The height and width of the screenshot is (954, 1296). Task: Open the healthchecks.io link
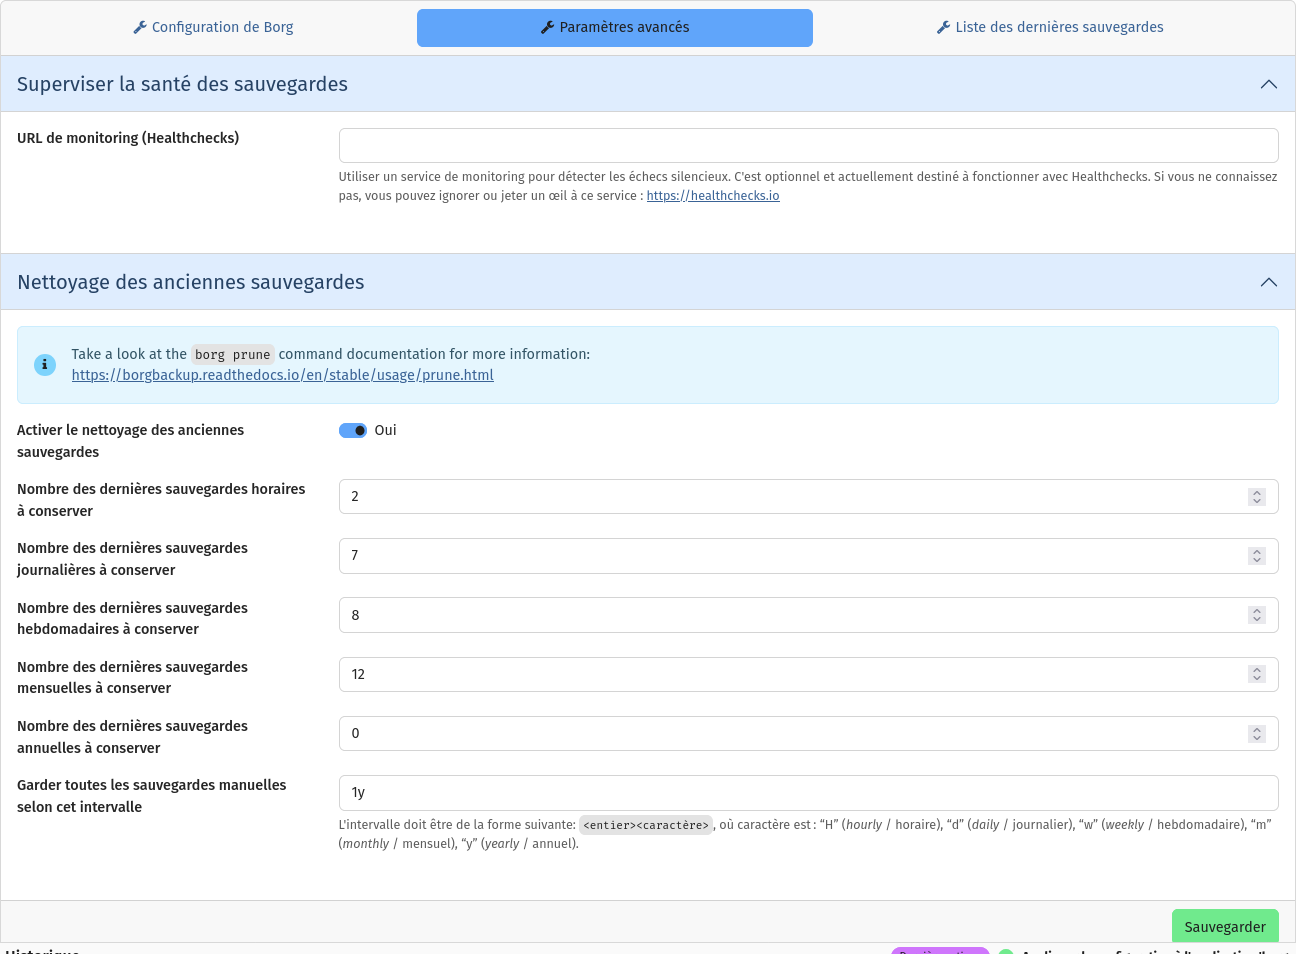(x=713, y=196)
